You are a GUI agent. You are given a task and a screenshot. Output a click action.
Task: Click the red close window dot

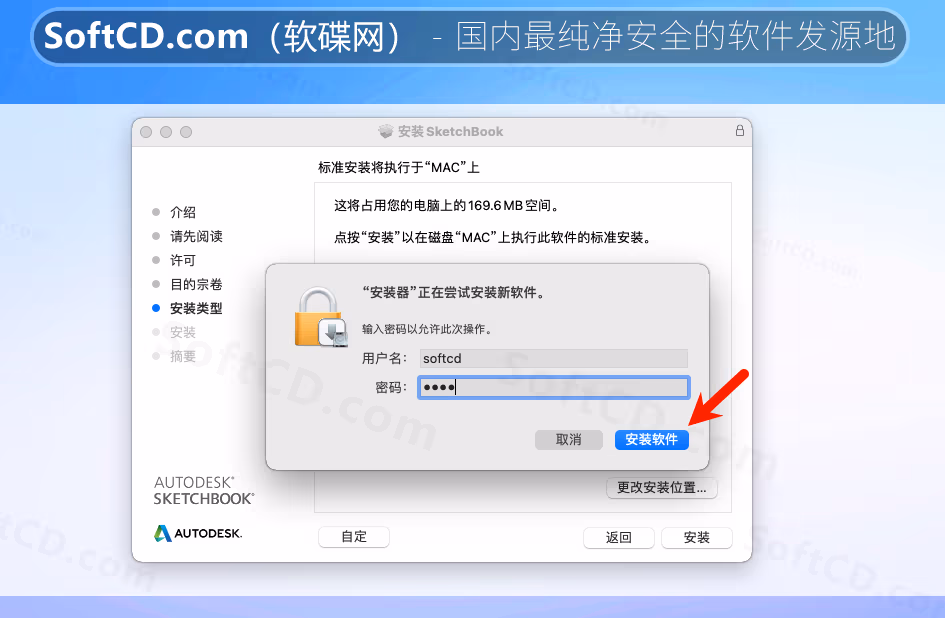[146, 131]
